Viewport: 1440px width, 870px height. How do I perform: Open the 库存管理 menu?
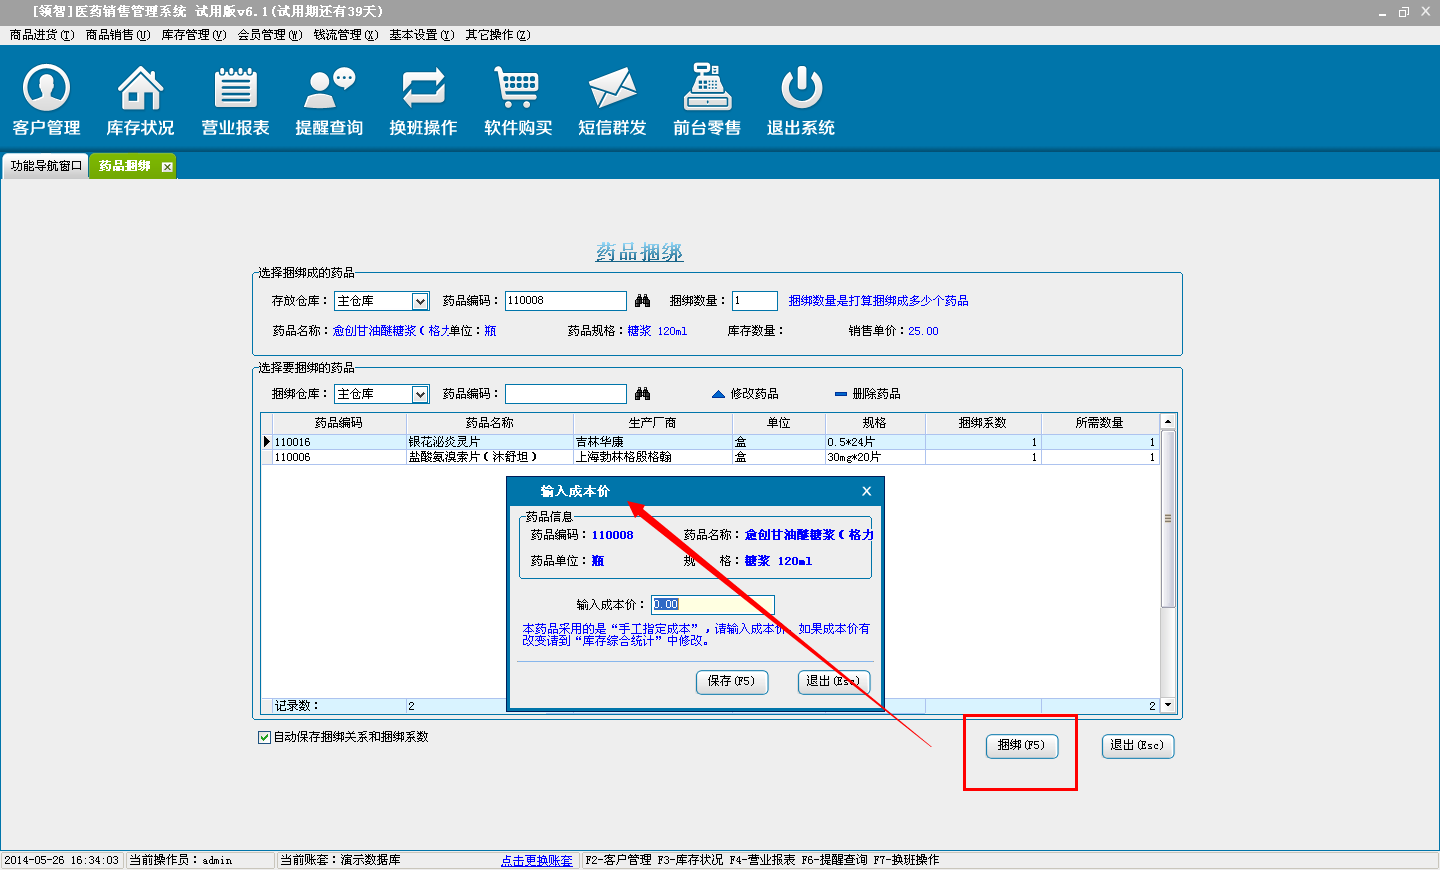[x=193, y=35]
